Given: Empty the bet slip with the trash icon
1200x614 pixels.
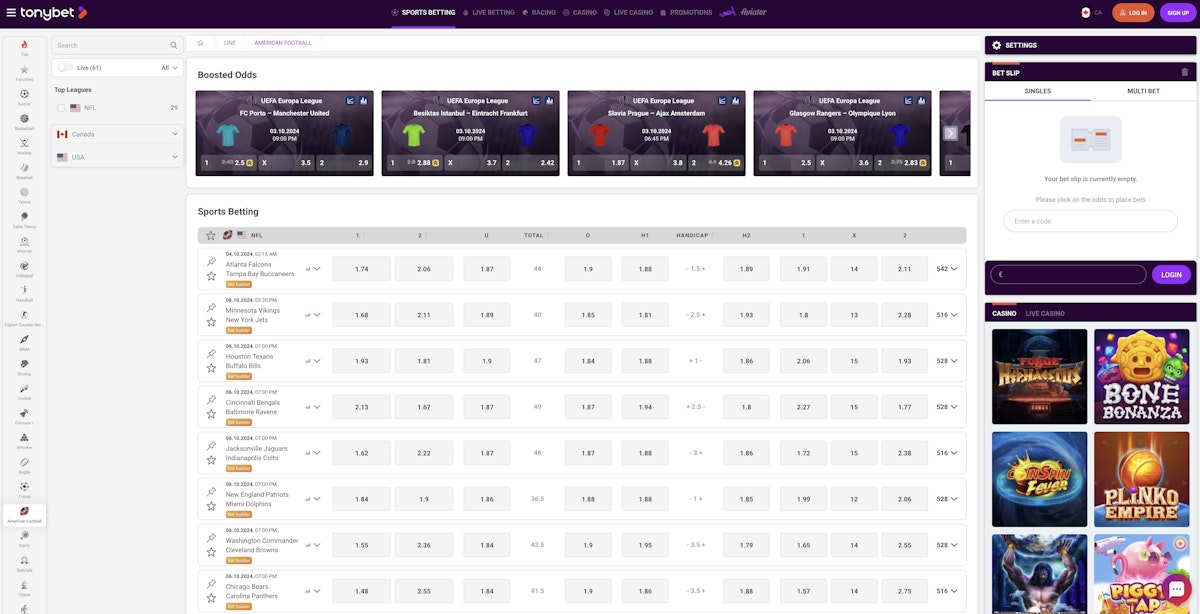Looking at the screenshot, I should 1185,72.
